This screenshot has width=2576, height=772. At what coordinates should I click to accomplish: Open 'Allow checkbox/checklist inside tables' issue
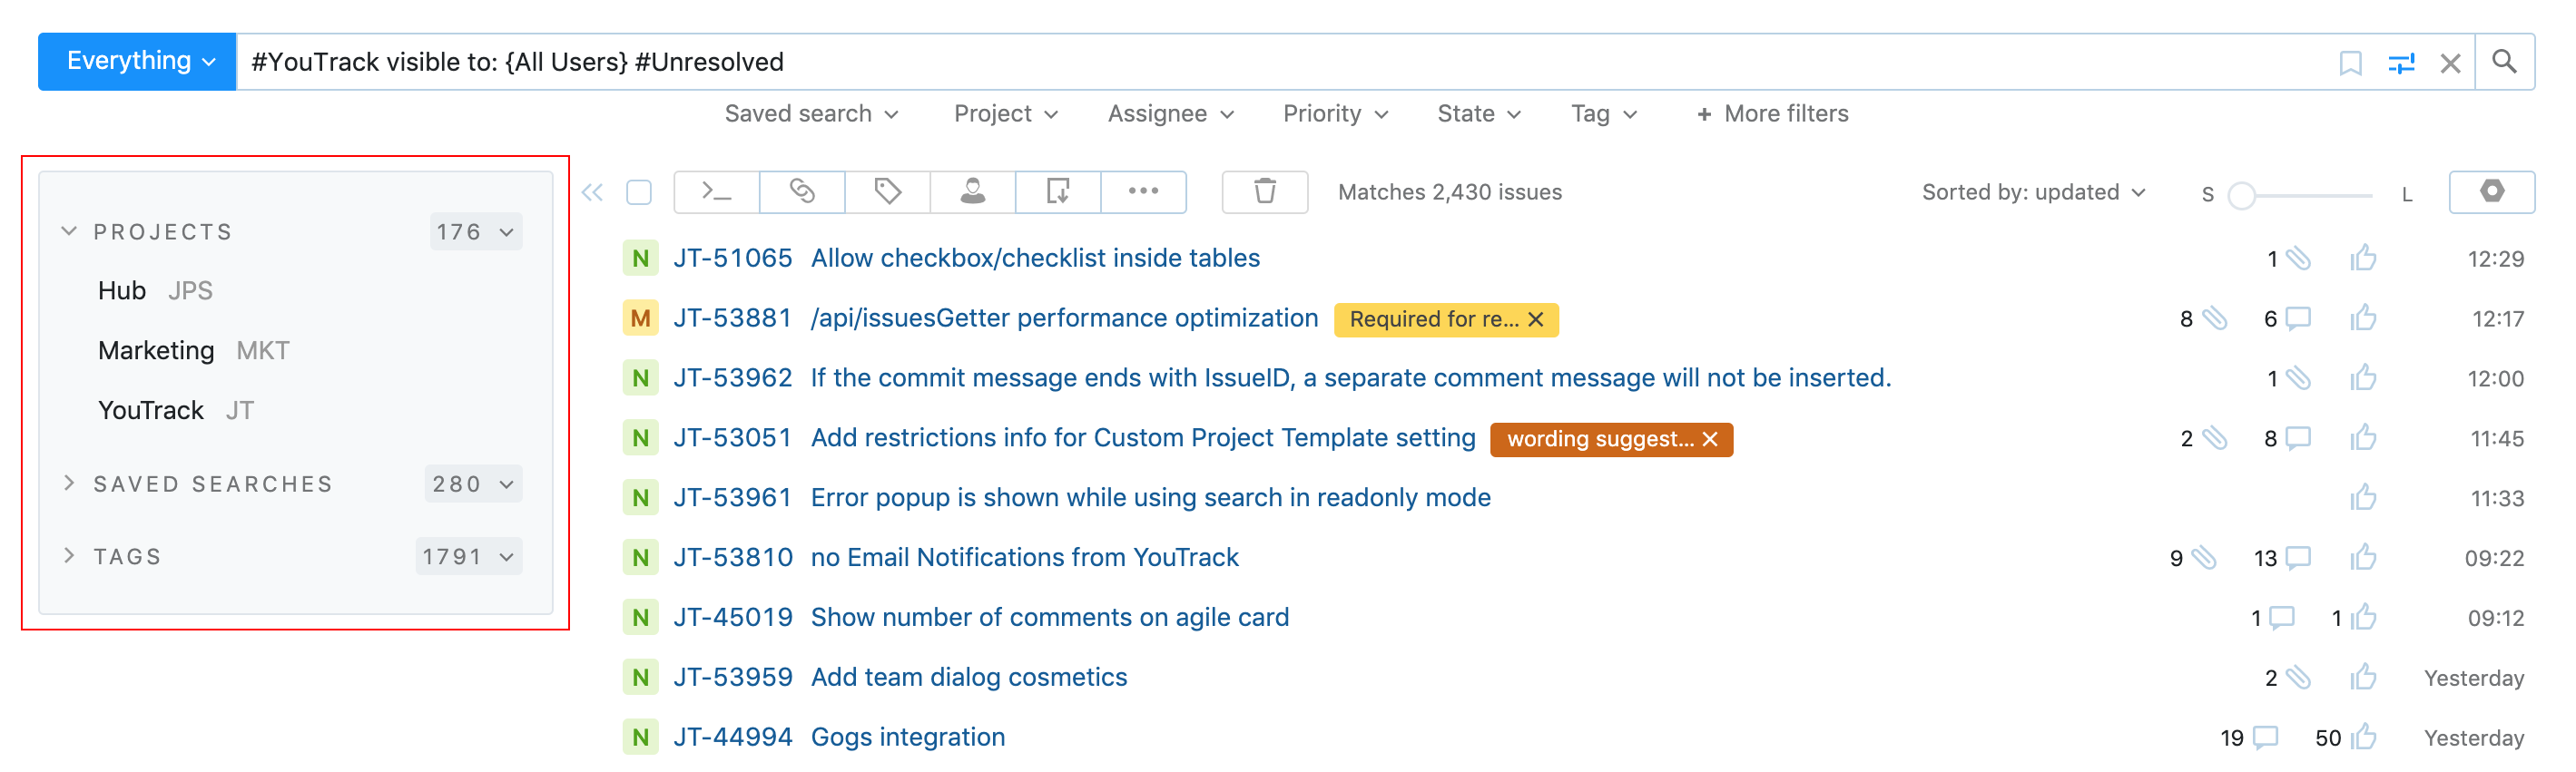1035,258
